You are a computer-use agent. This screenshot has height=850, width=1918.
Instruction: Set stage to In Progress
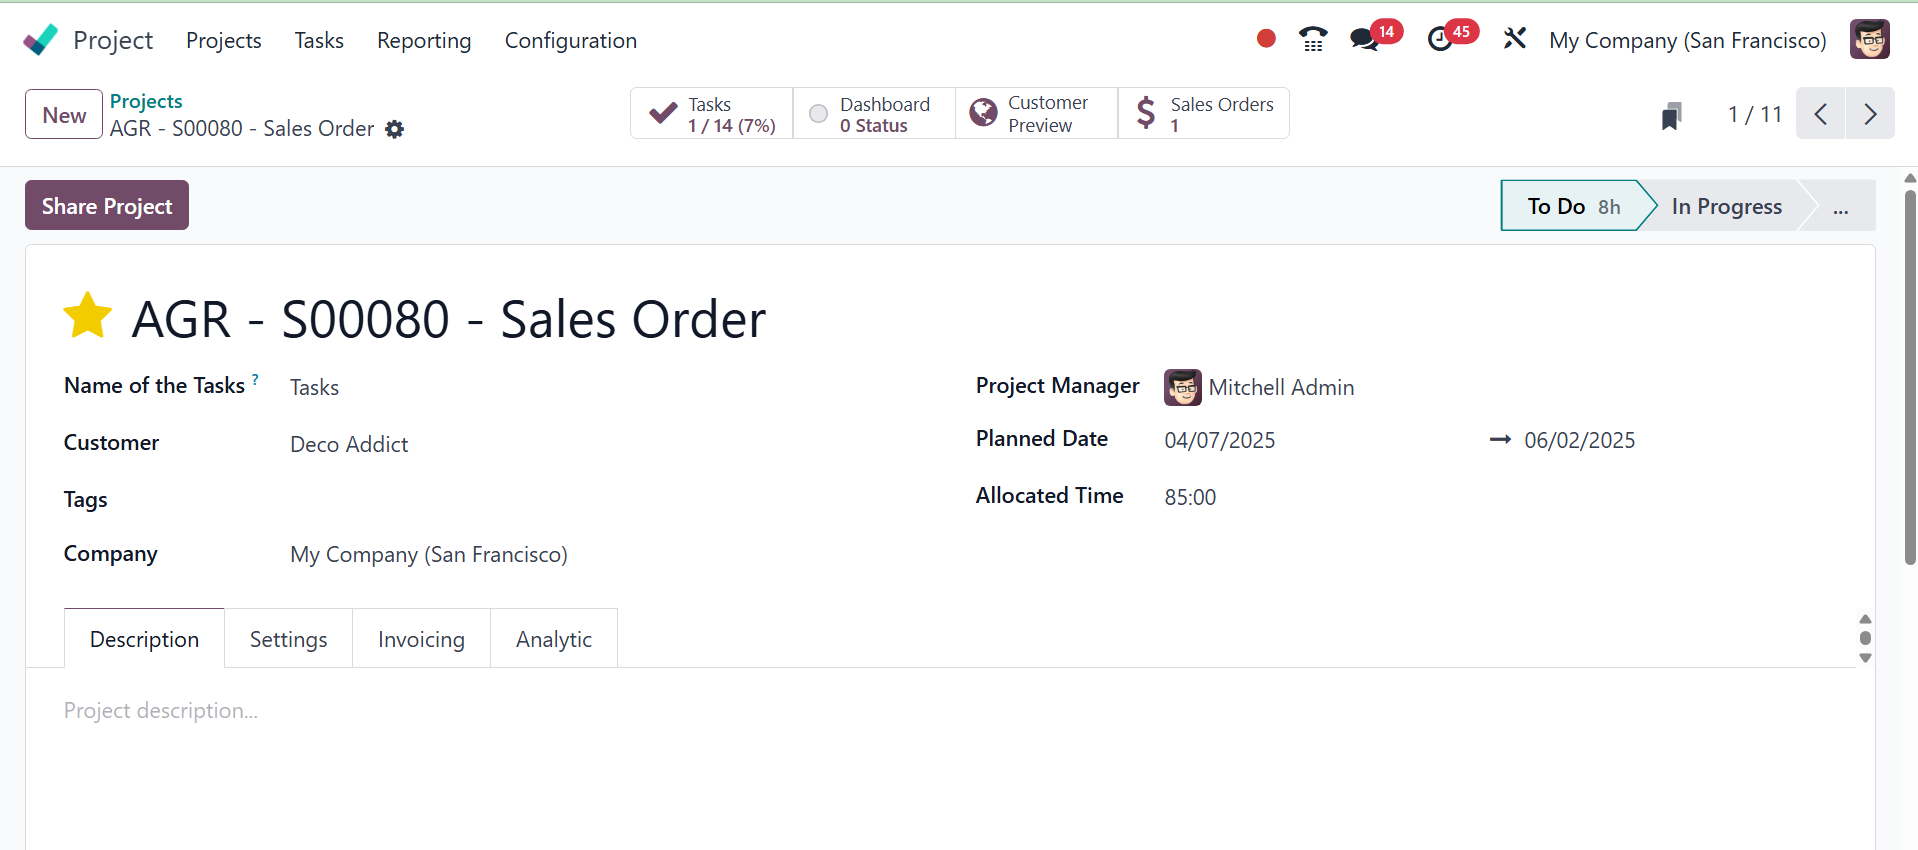click(1726, 206)
